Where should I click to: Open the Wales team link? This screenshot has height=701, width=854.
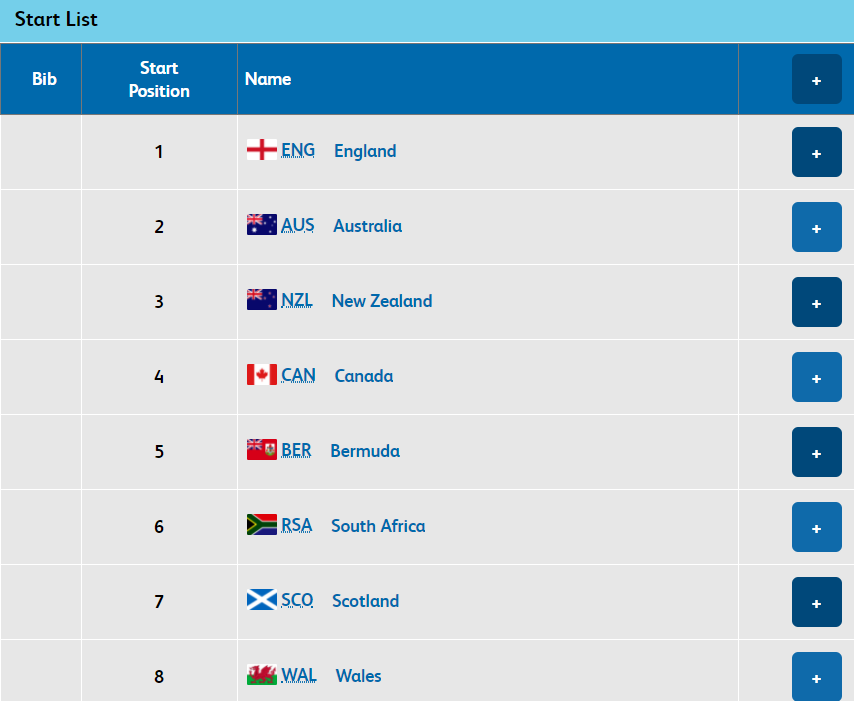point(358,676)
